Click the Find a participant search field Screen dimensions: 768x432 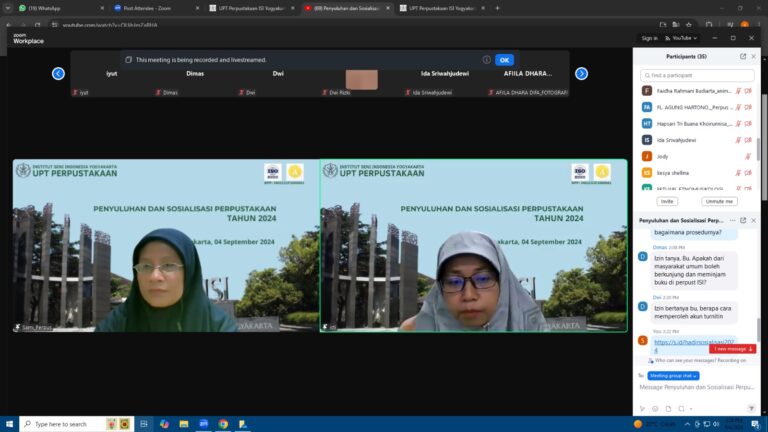click(698, 75)
